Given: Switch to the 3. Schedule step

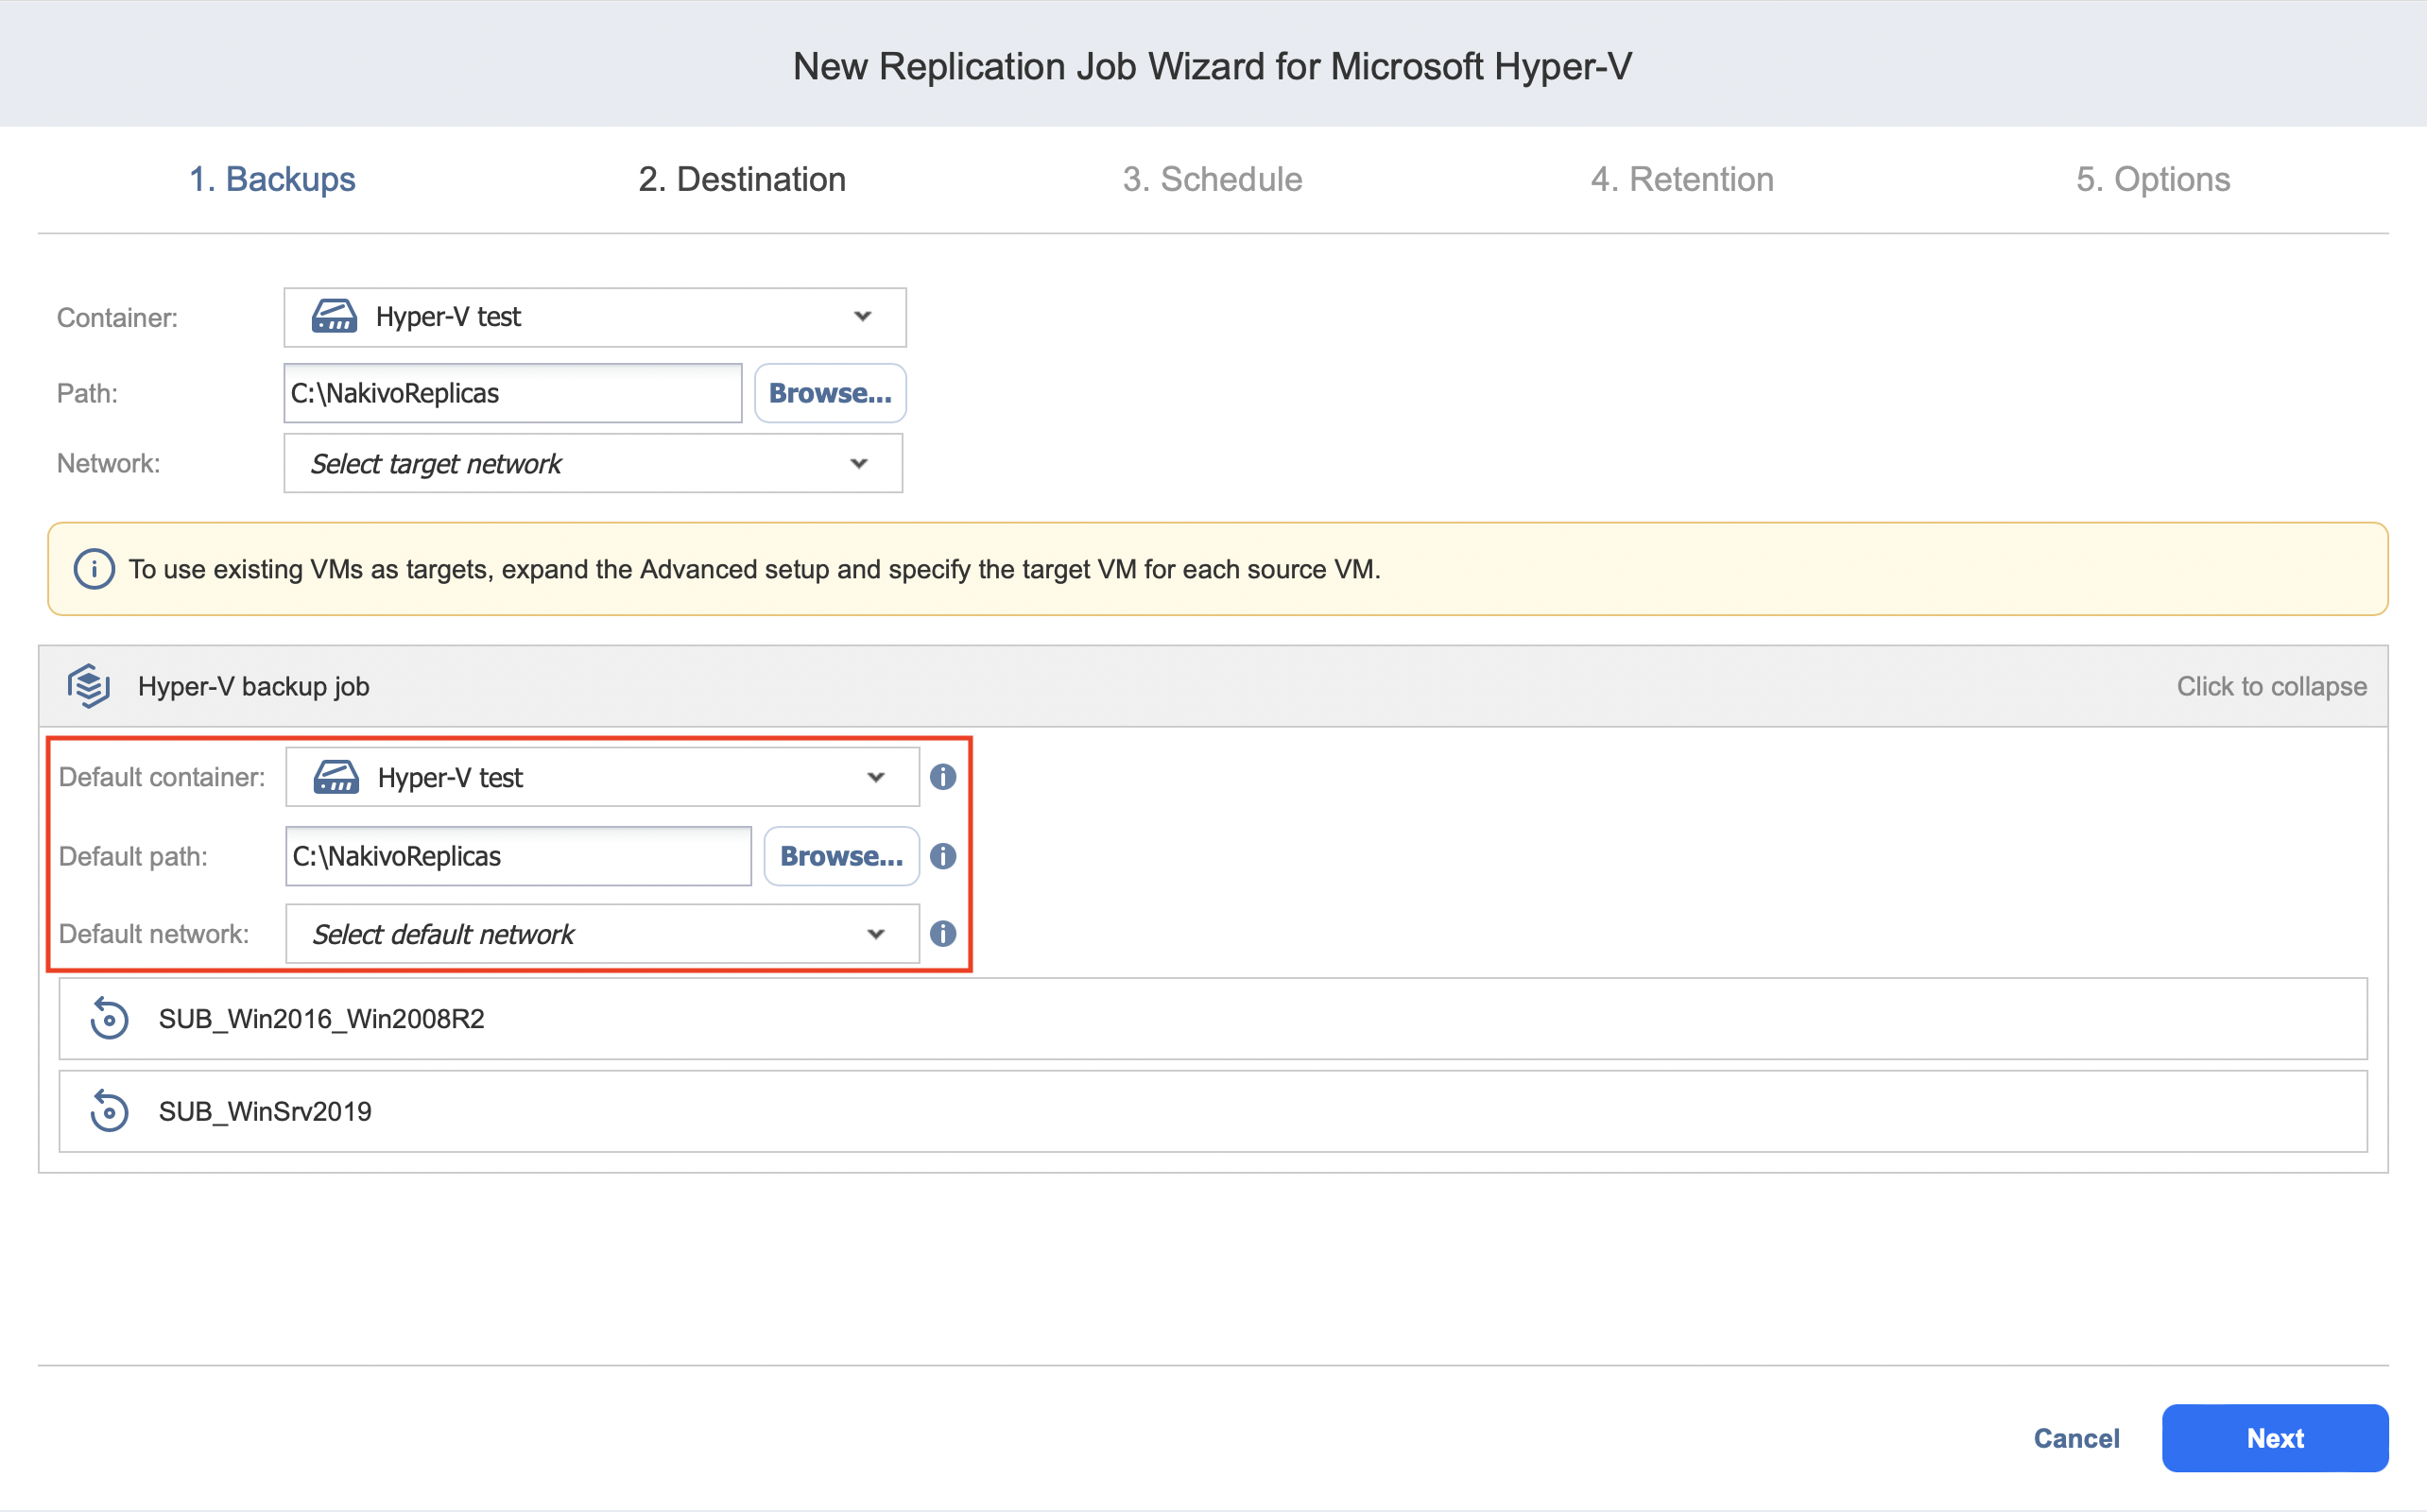Looking at the screenshot, I should [1212, 179].
